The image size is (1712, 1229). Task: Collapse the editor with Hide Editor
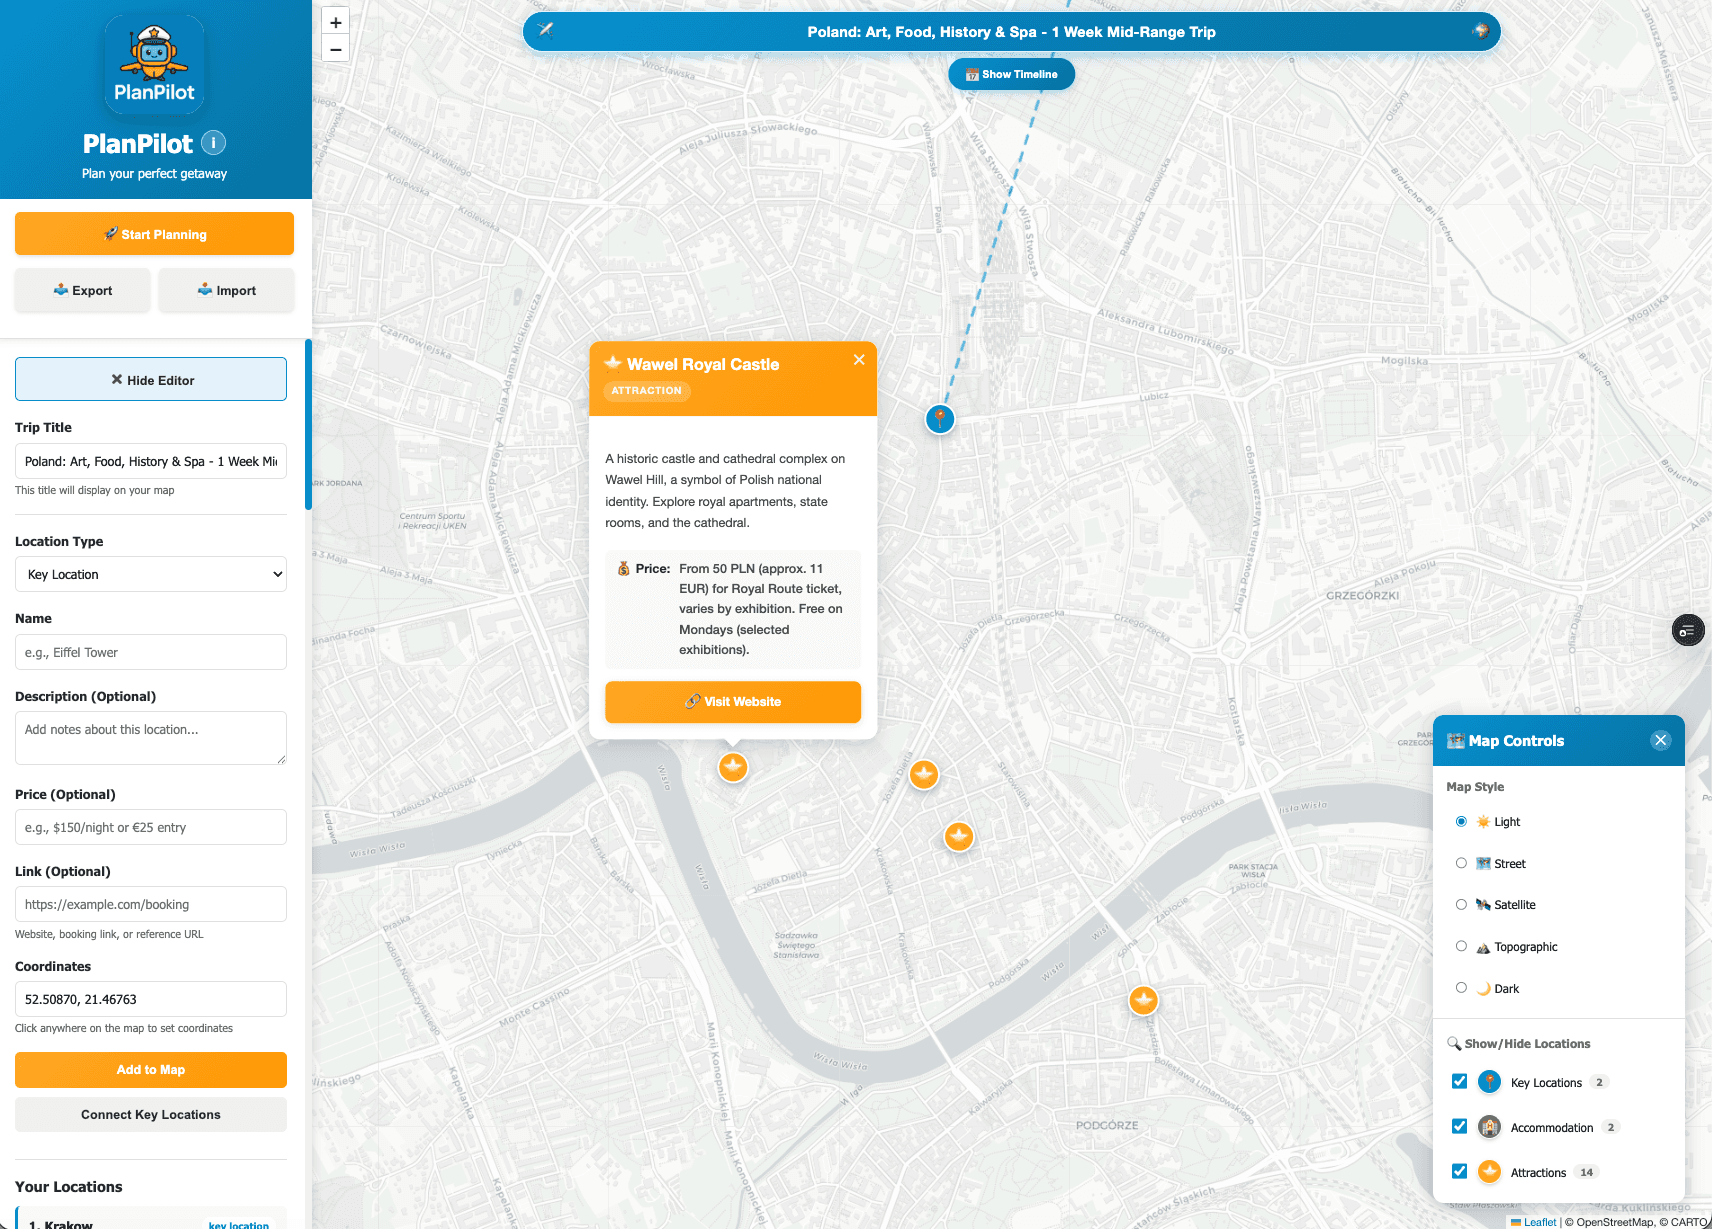[151, 380]
